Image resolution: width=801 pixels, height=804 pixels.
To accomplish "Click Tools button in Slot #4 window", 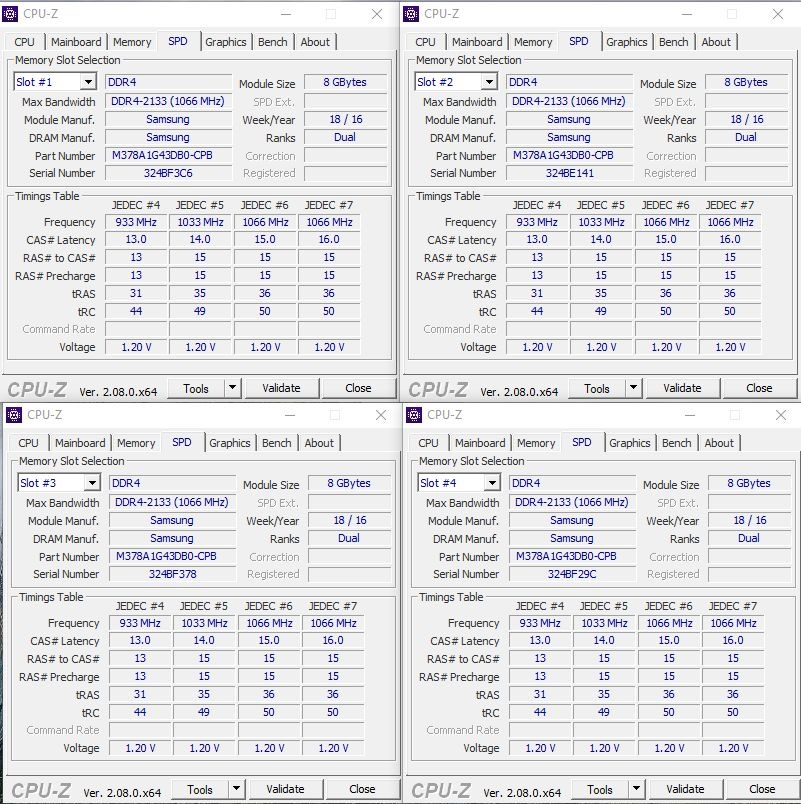I will point(600,790).
